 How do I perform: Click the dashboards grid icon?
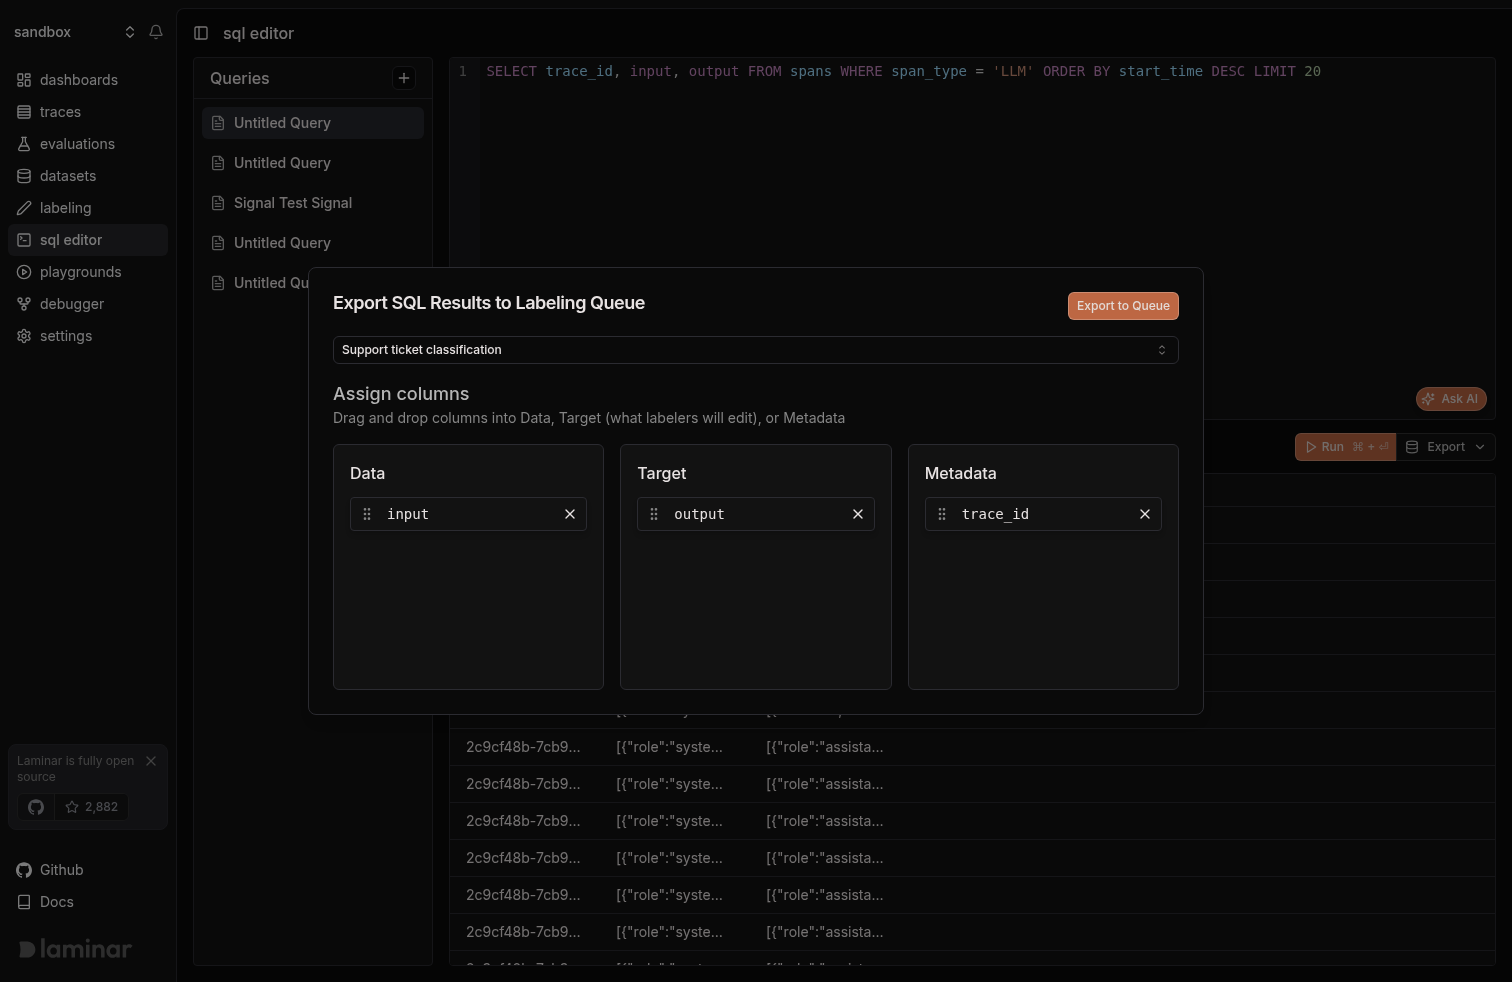[x=24, y=80]
